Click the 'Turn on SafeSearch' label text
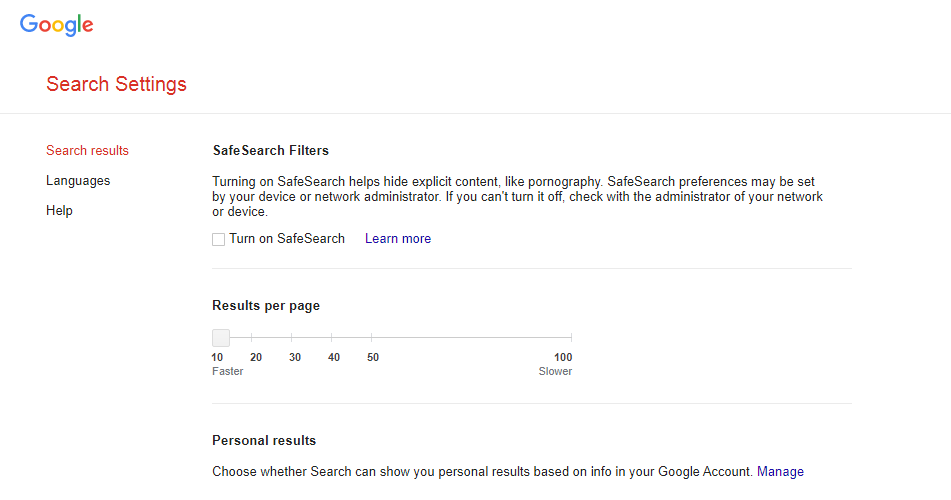This screenshot has width=951, height=500. click(287, 239)
